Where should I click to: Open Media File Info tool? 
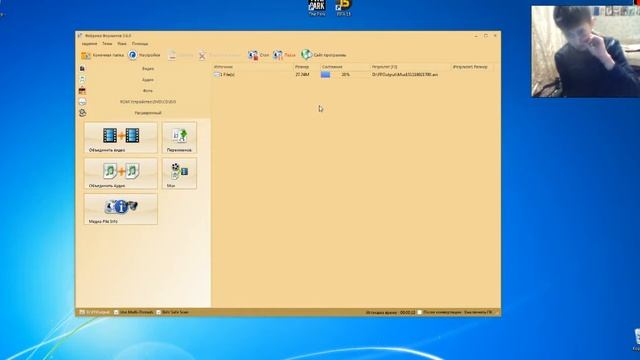121,209
